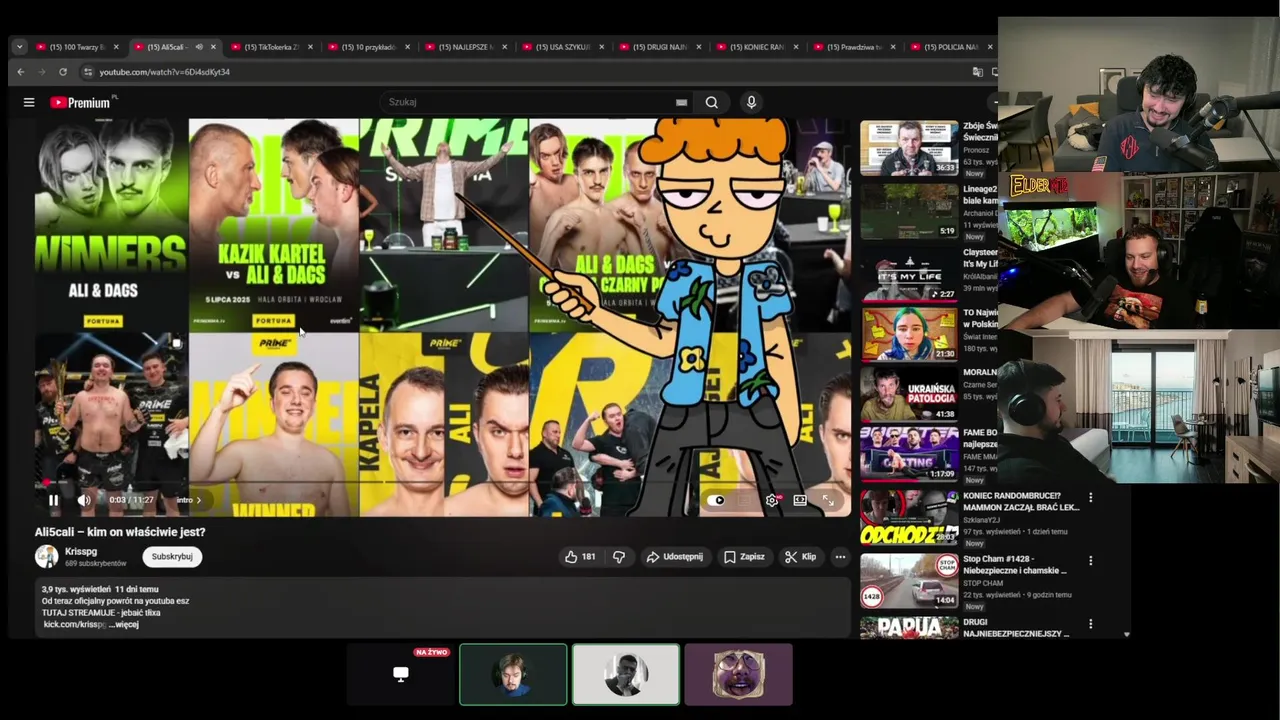Screen dimensions: 1280x720
Task: Open the Stop Cham 14:04 thumbnail
Action: click(x=909, y=580)
